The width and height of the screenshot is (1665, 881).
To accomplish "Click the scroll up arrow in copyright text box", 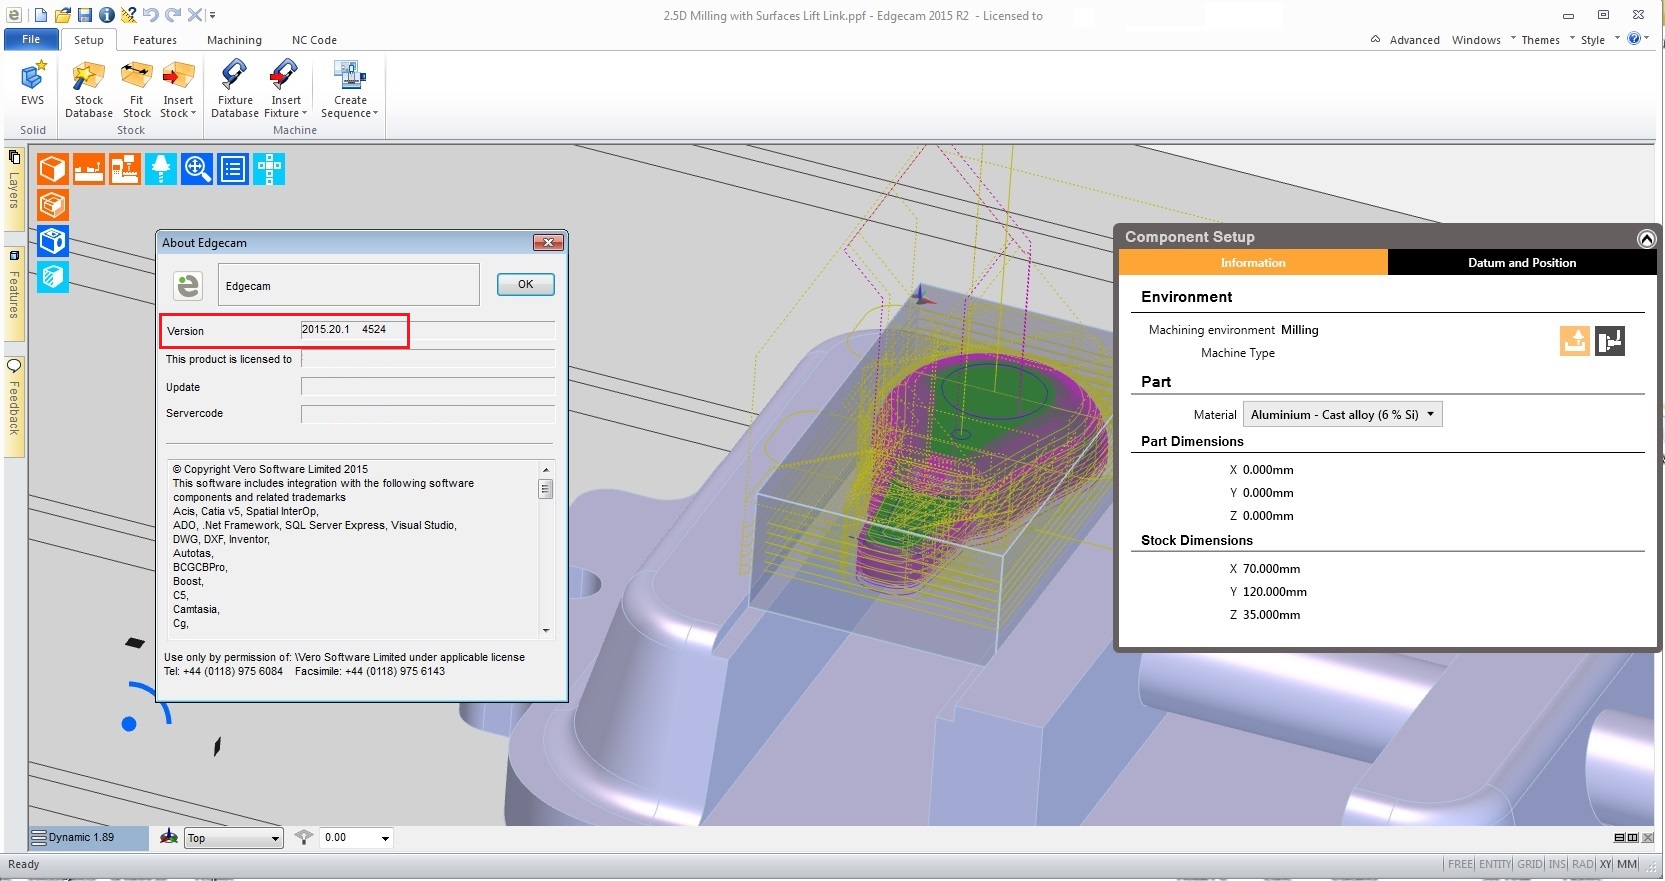I will point(546,469).
